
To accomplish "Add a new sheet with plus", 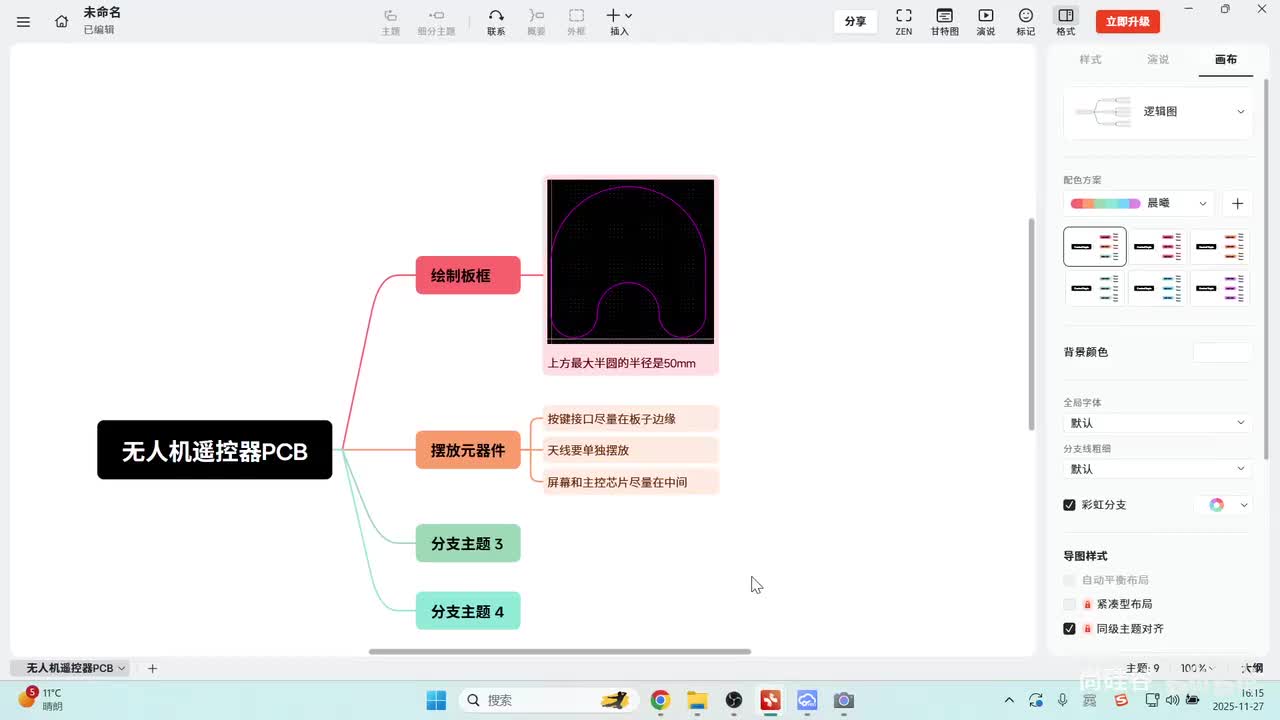I will pos(152,668).
